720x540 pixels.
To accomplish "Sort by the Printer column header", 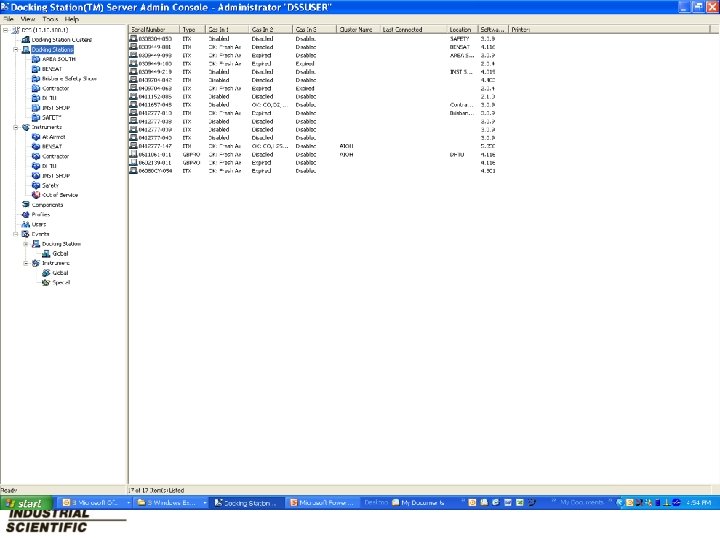I will tap(609, 29).
